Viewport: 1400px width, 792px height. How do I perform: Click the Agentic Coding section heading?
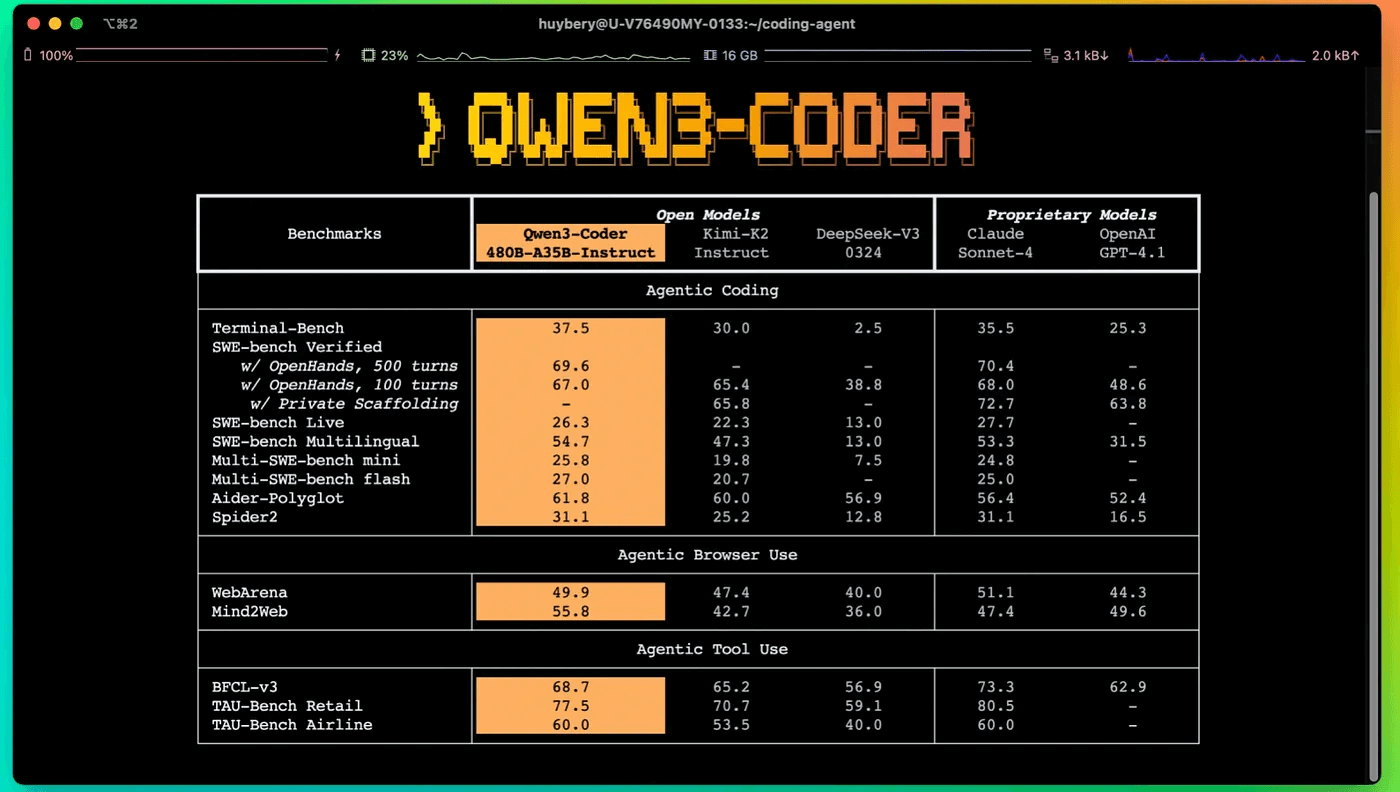point(711,291)
